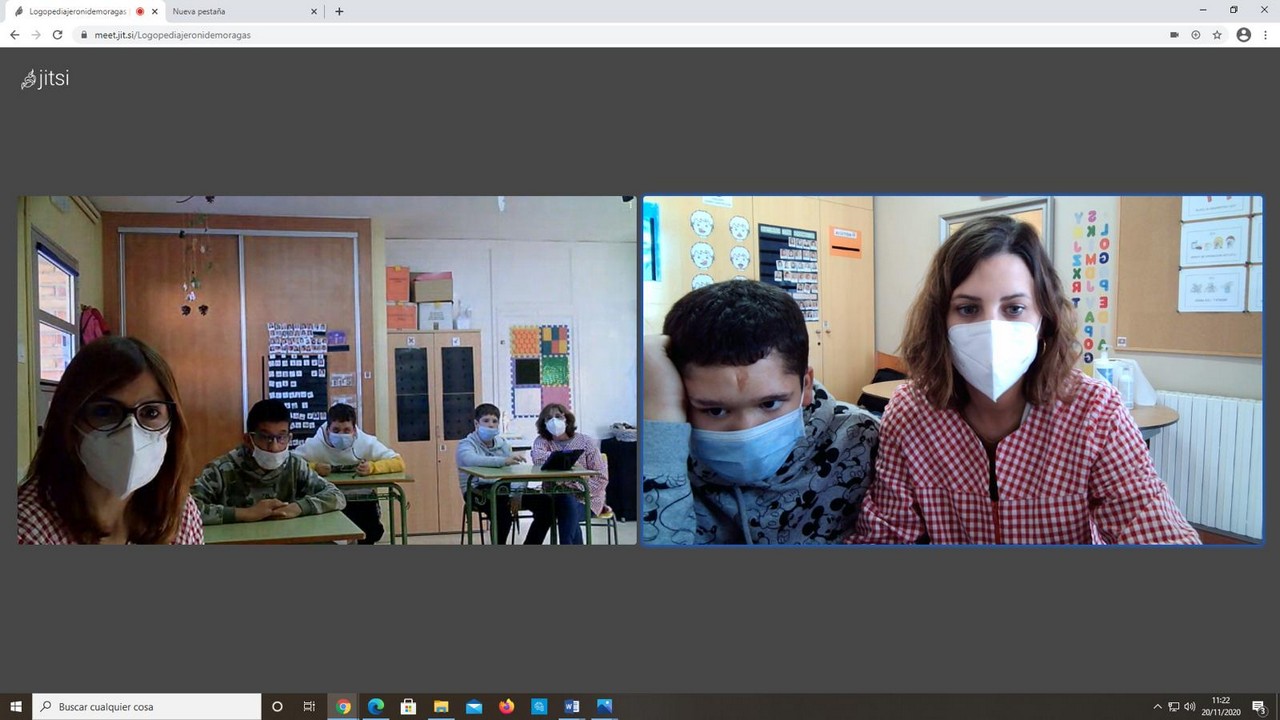
Task: Close the Nueva pestaña tab
Action: pyautogui.click(x=313, y=12)
